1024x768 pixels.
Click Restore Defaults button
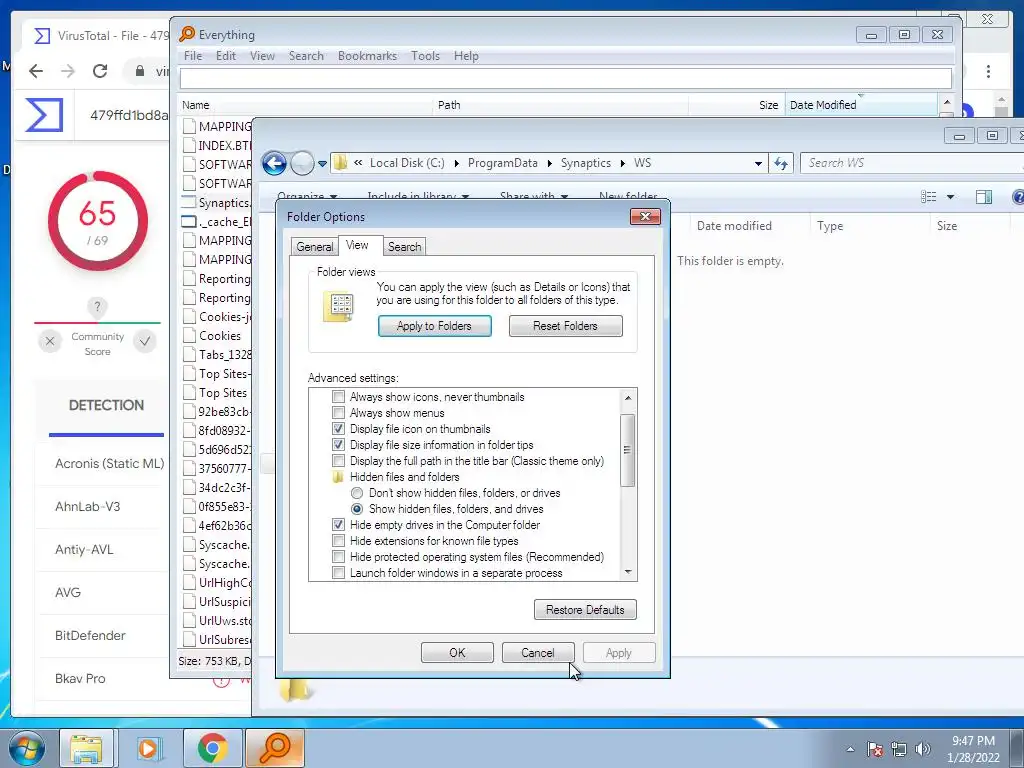click(585, 610)
